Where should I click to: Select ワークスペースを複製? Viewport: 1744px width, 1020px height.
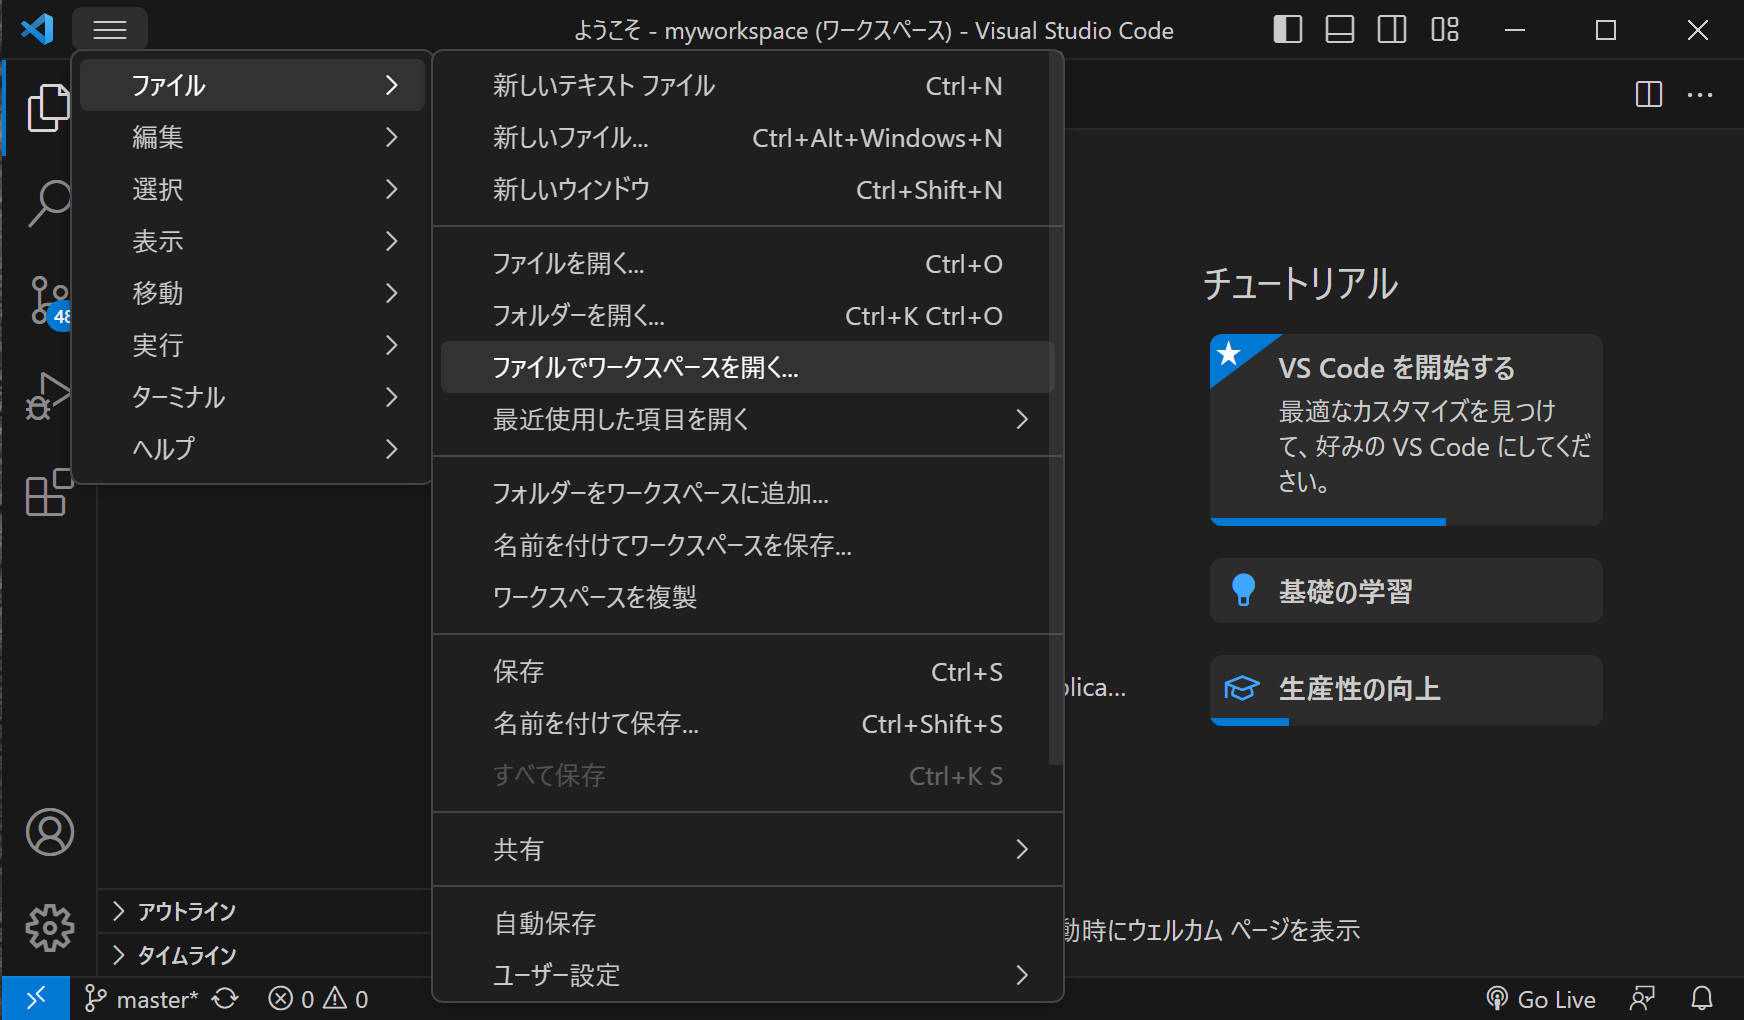[x=747, y=598]
